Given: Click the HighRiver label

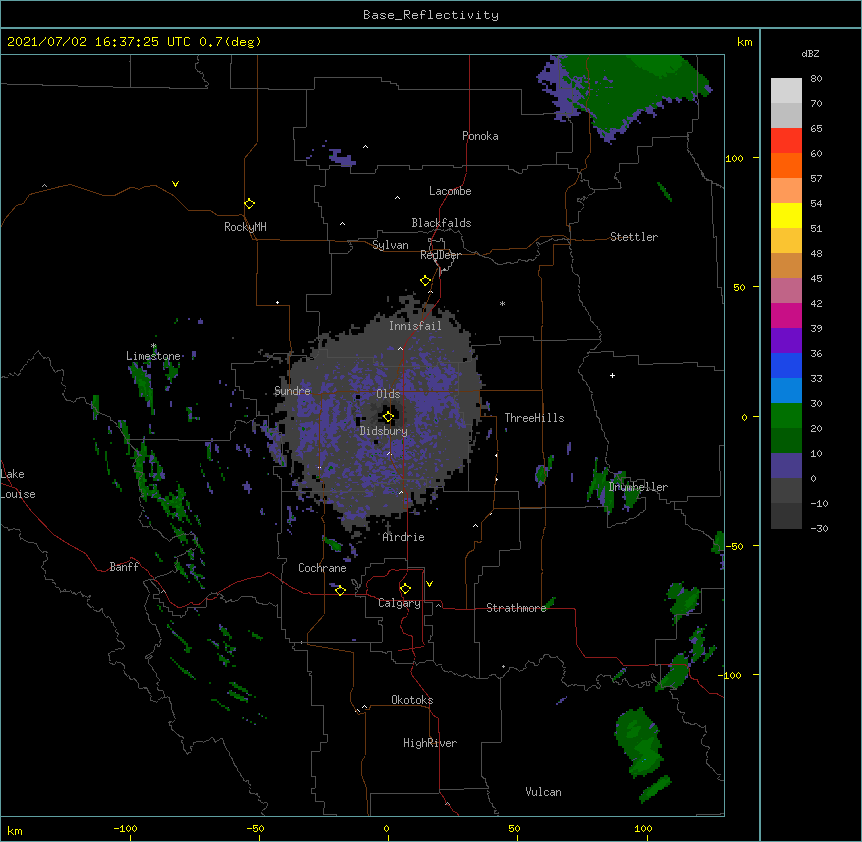Looking at the screenshot, I should click(x=430, y=743).
